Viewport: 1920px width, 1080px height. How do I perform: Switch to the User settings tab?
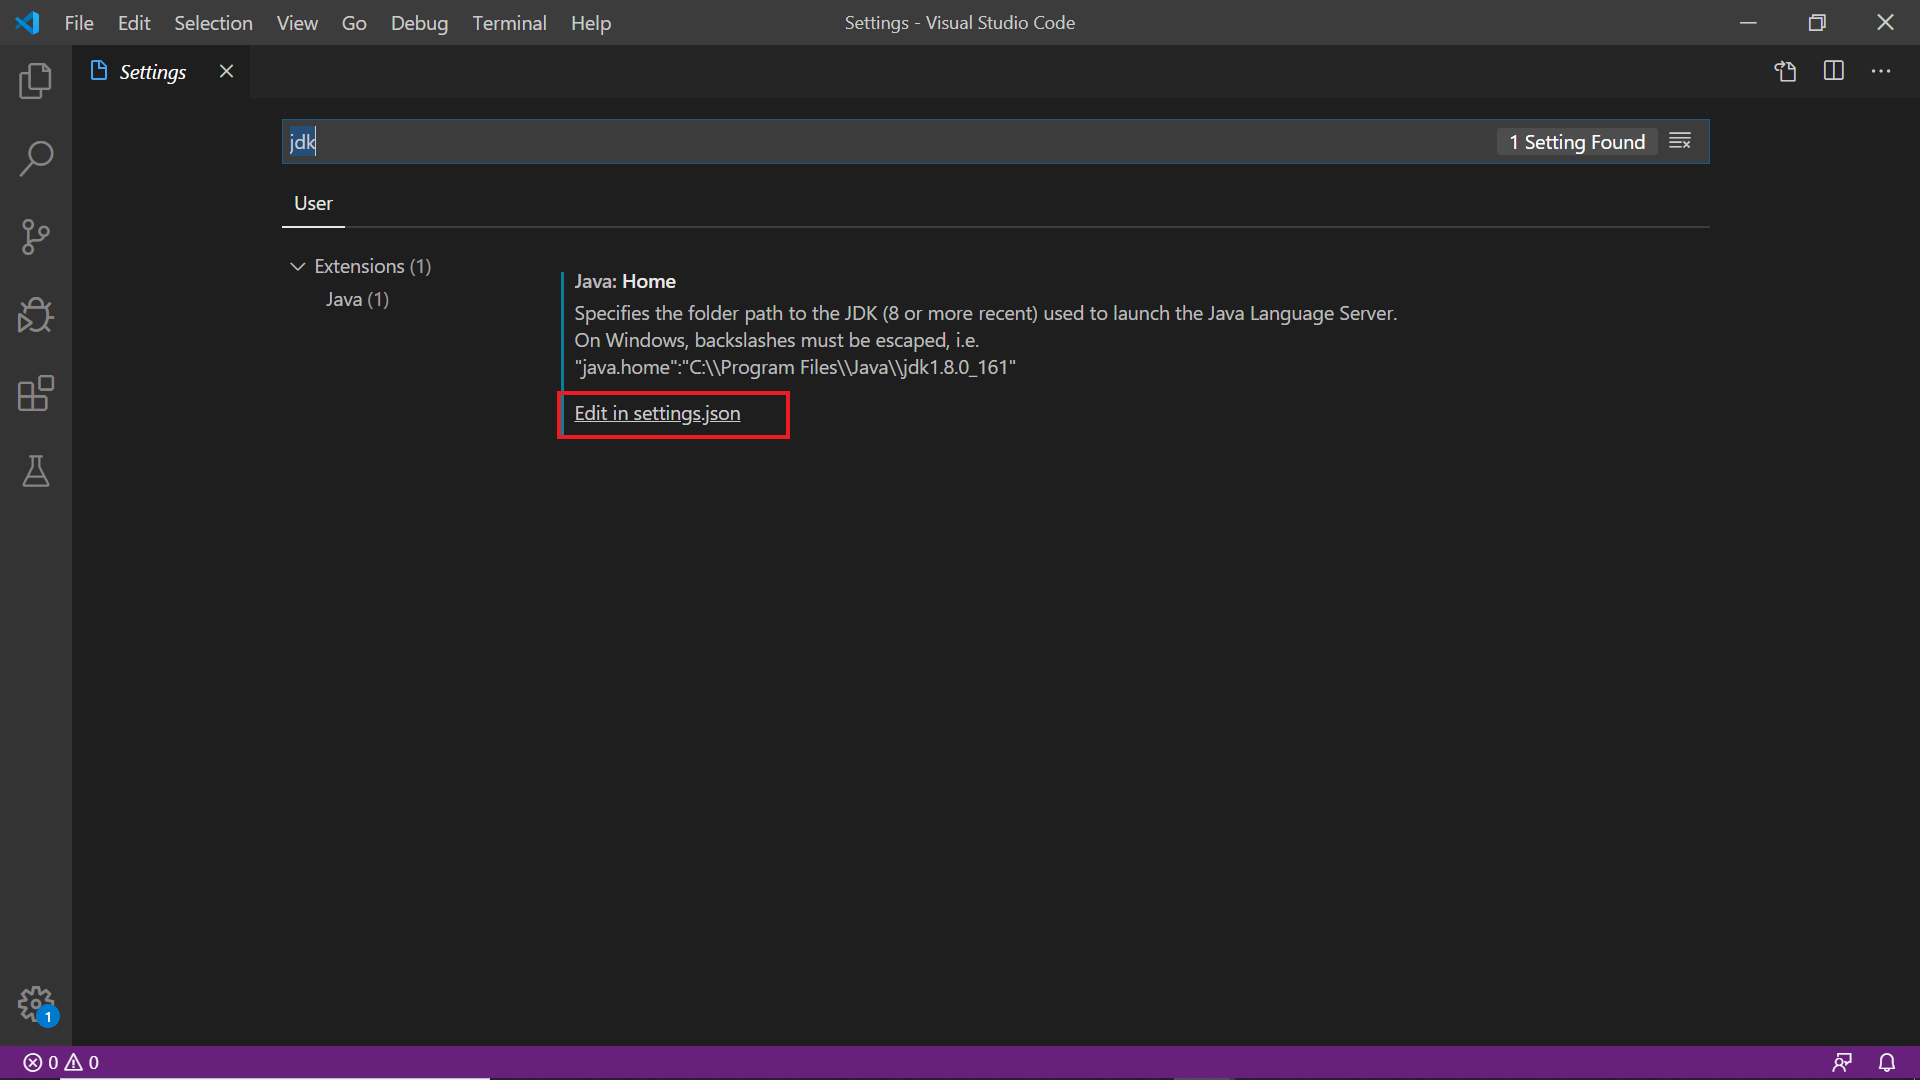pos(313,203)
